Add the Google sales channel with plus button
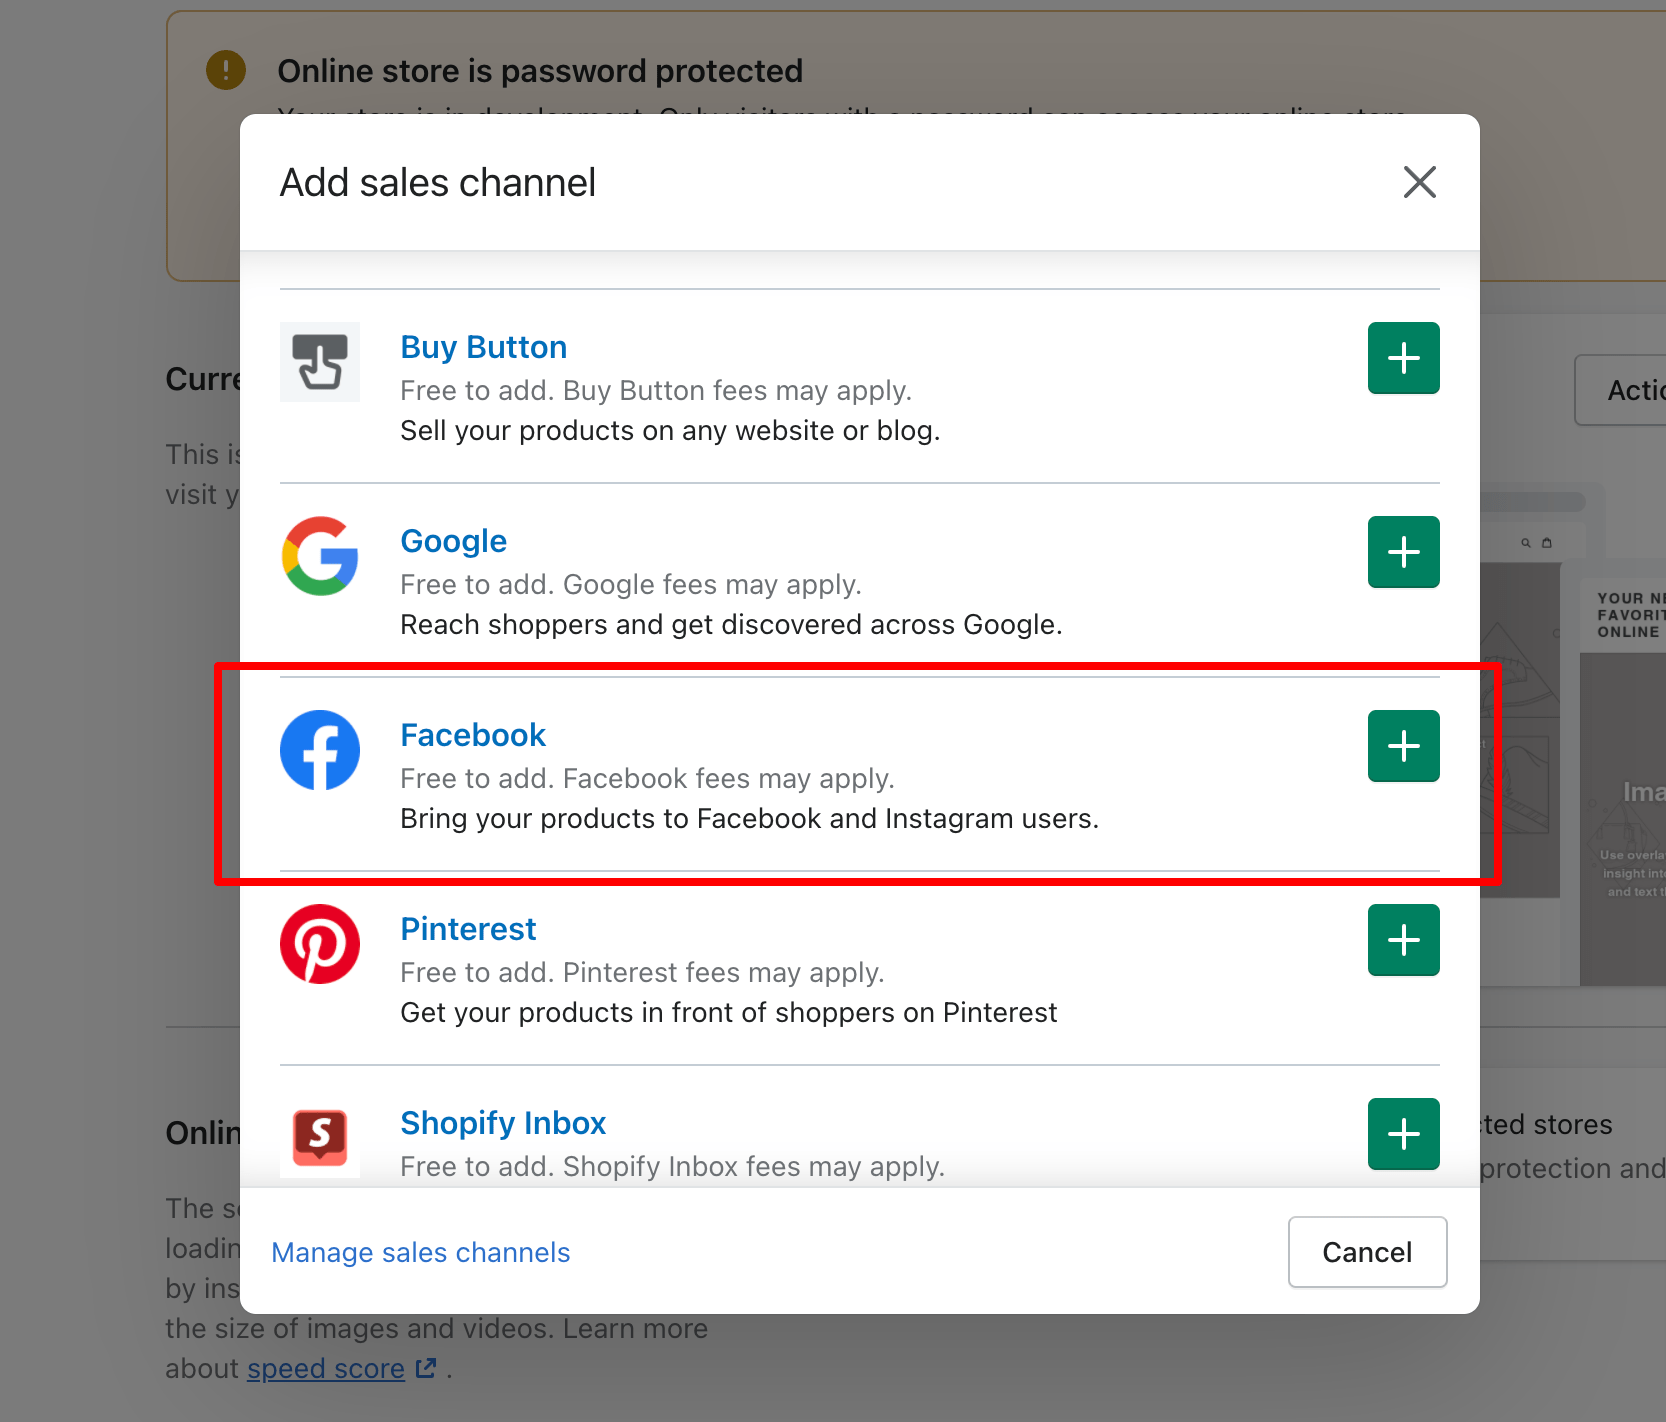Image resolution: width=1666 pixels, height=1422 pixels. 1402,551
